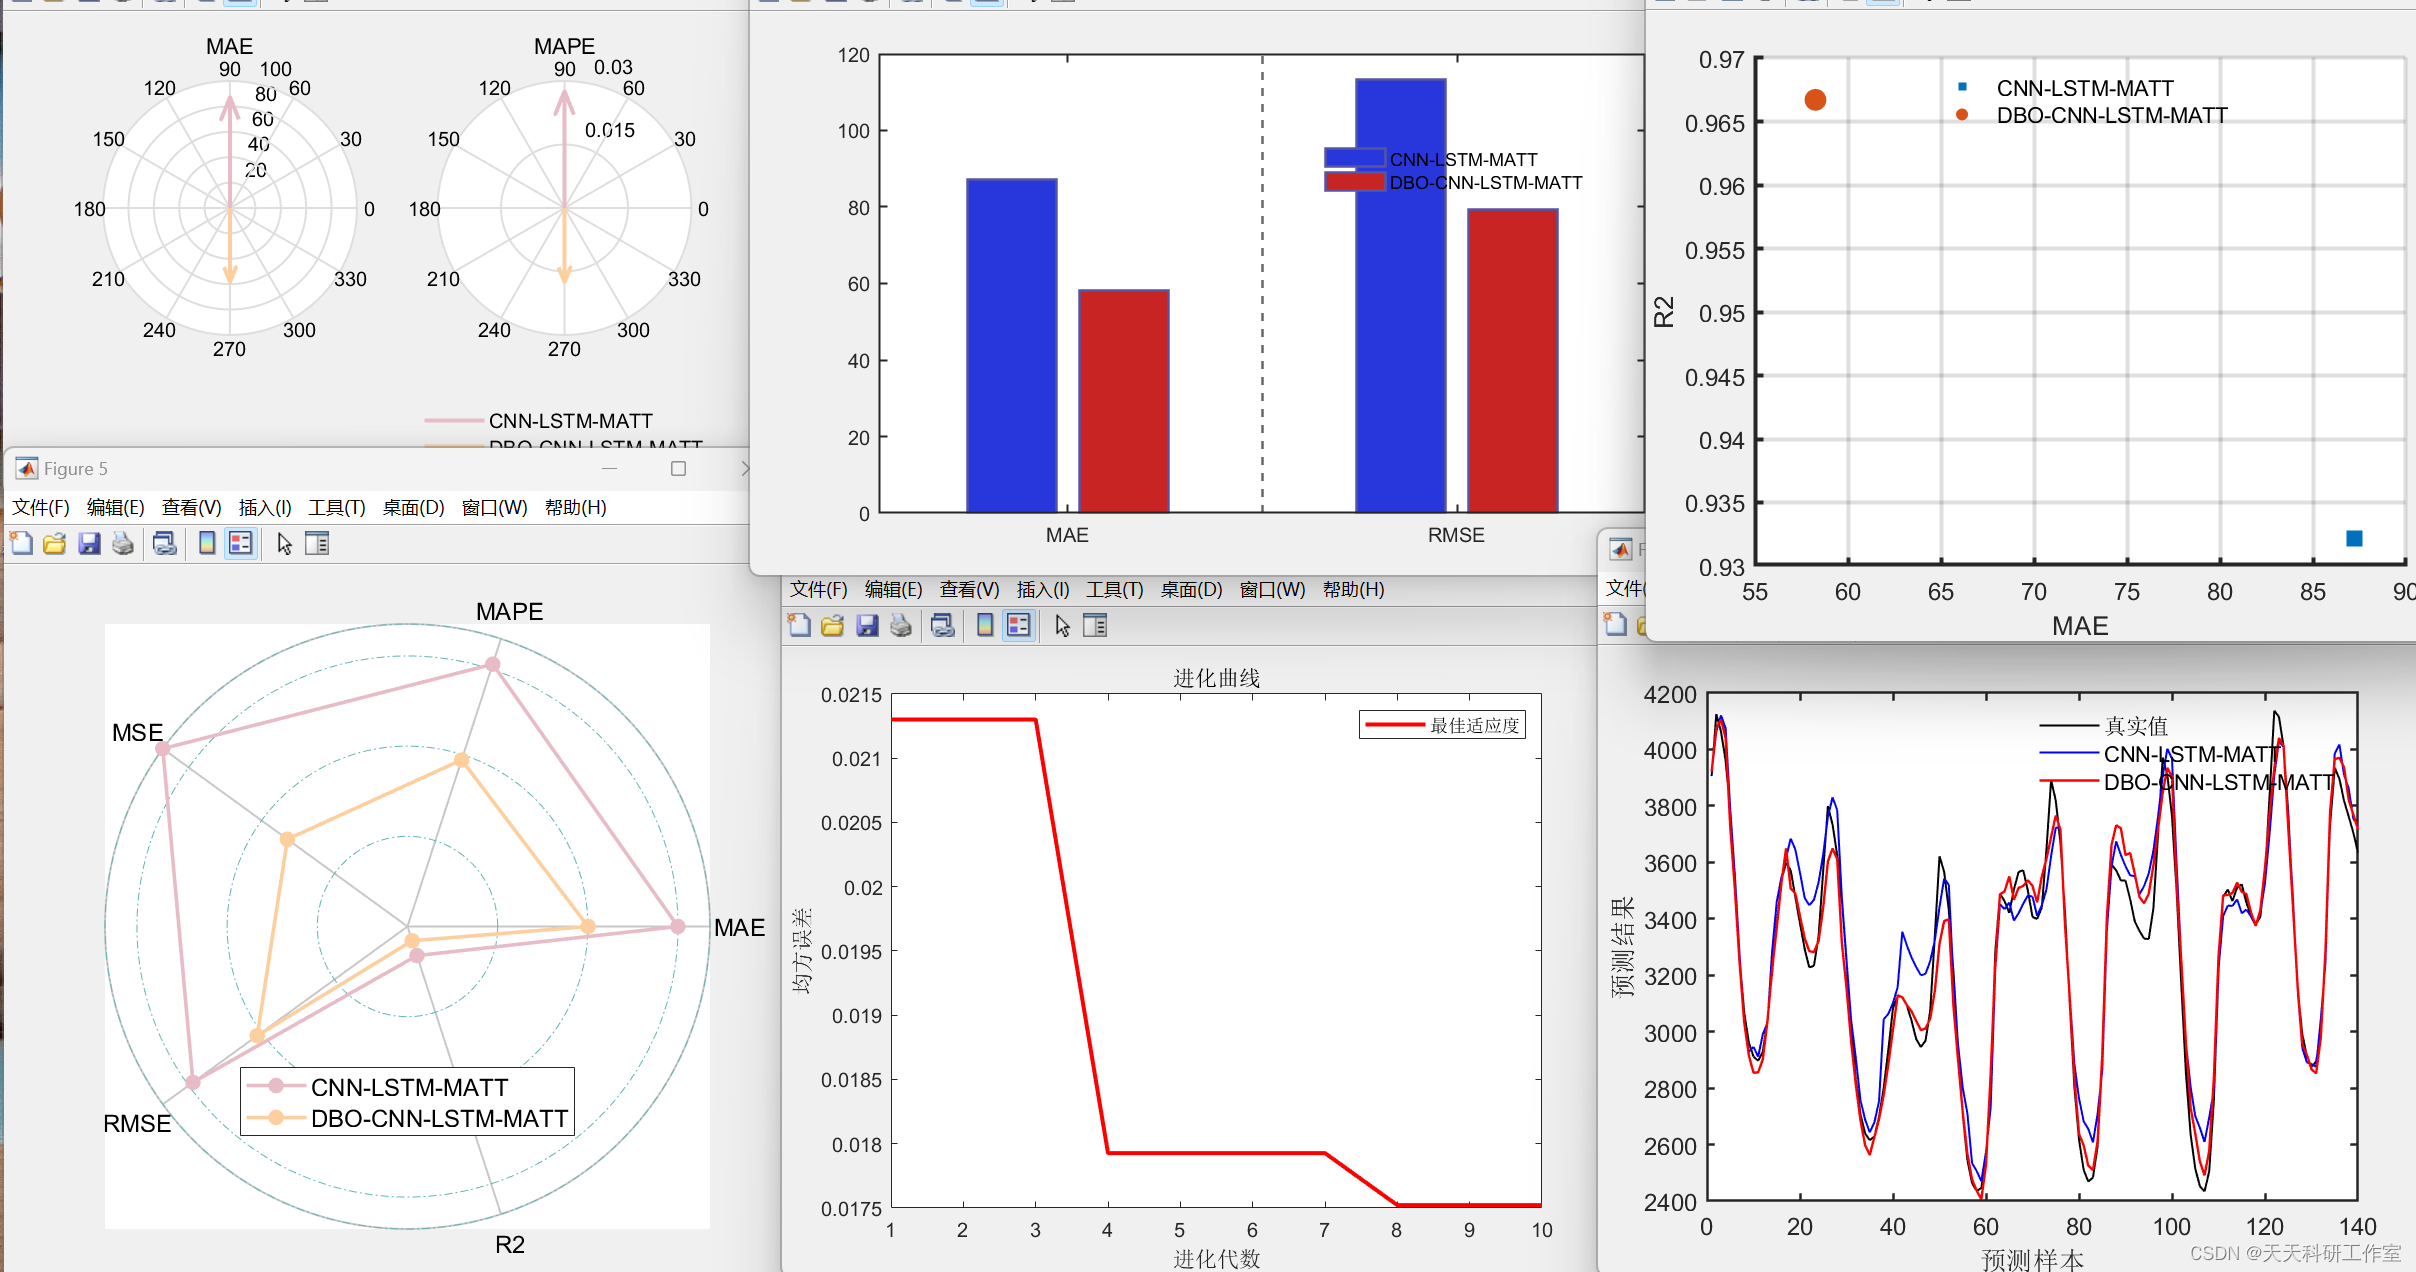Screen dimensions: 2416x1272
Task: New Figure icon in evolution curve window
Action: pos(799,625)
